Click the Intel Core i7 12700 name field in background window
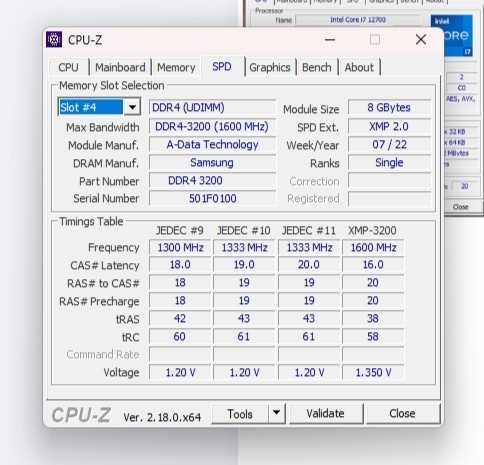The width and height of the screenshot is (484, 465). (358, 20)
